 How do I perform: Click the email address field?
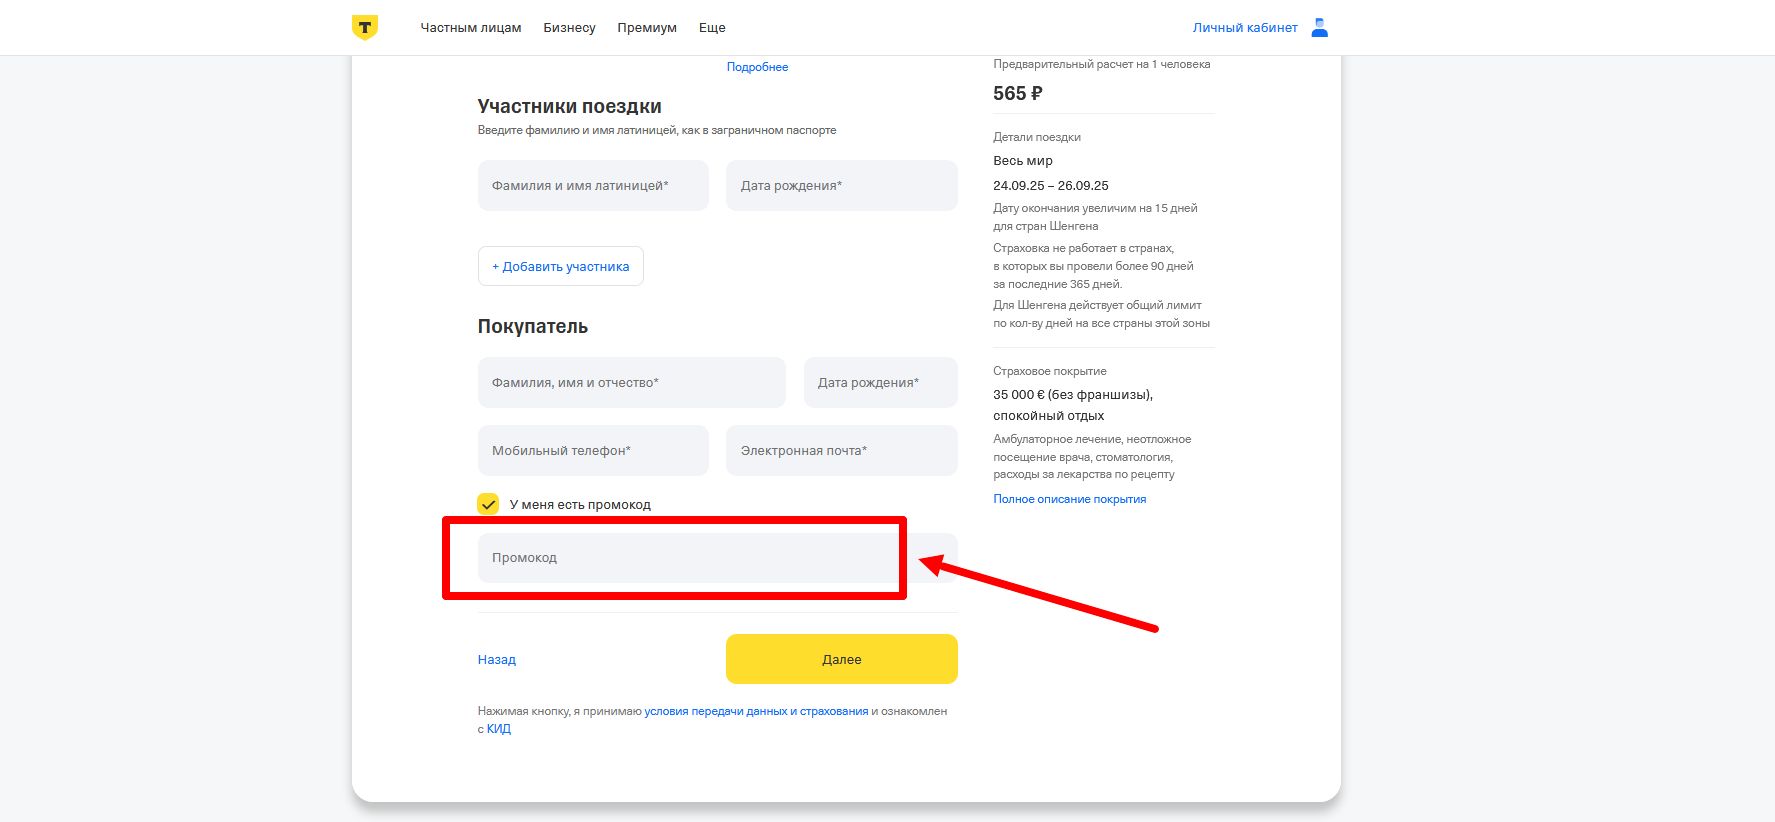841,450
